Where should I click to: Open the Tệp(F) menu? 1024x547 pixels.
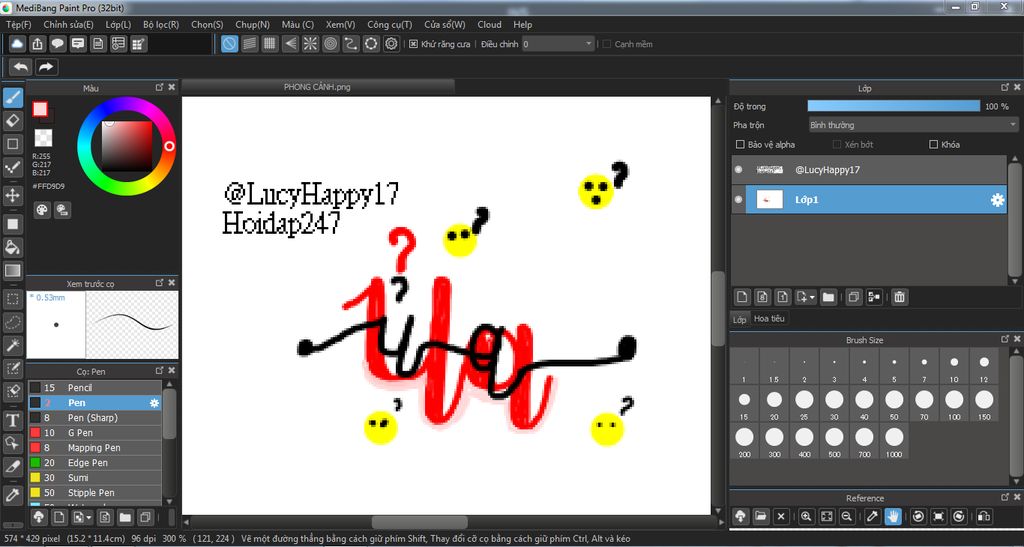18,24
